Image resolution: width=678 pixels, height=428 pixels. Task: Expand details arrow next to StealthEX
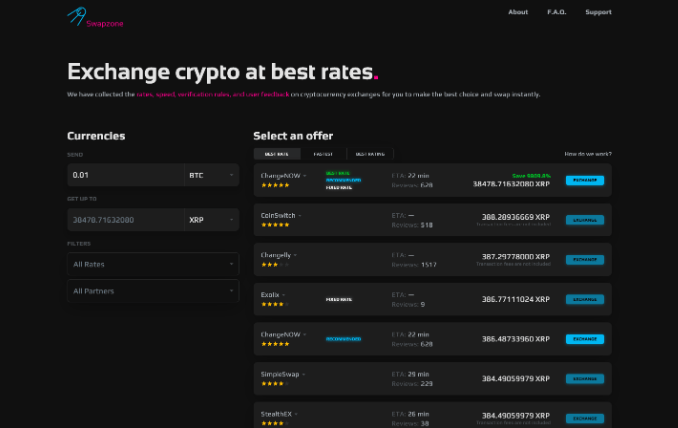point(296,414)
